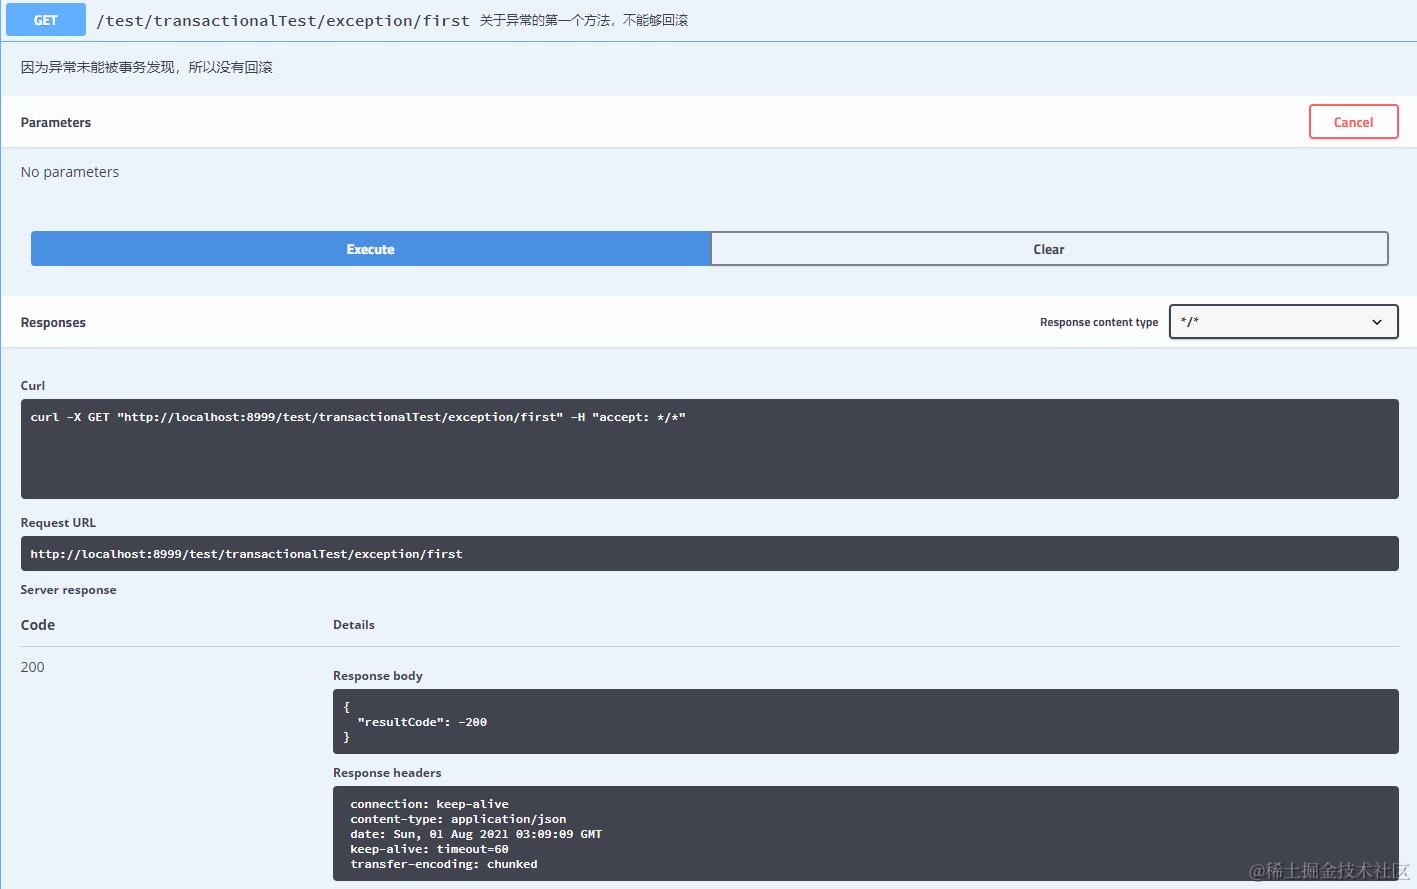Collapse the /test/transactionalTest/exception/first endpoint path

pyautogui.click(x=283, y=20)
